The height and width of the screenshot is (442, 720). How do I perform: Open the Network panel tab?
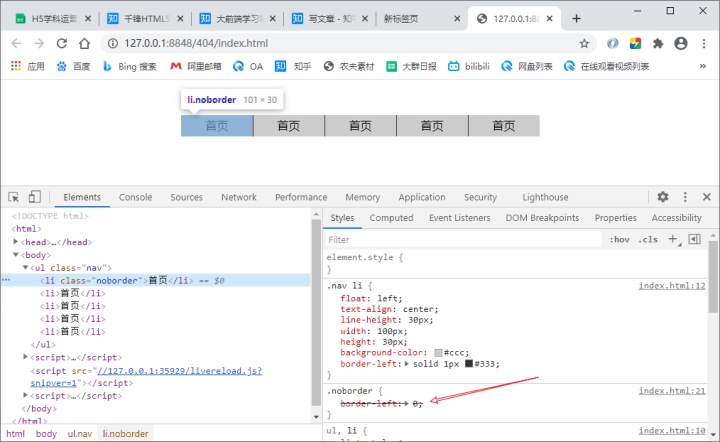click(239, 197)
